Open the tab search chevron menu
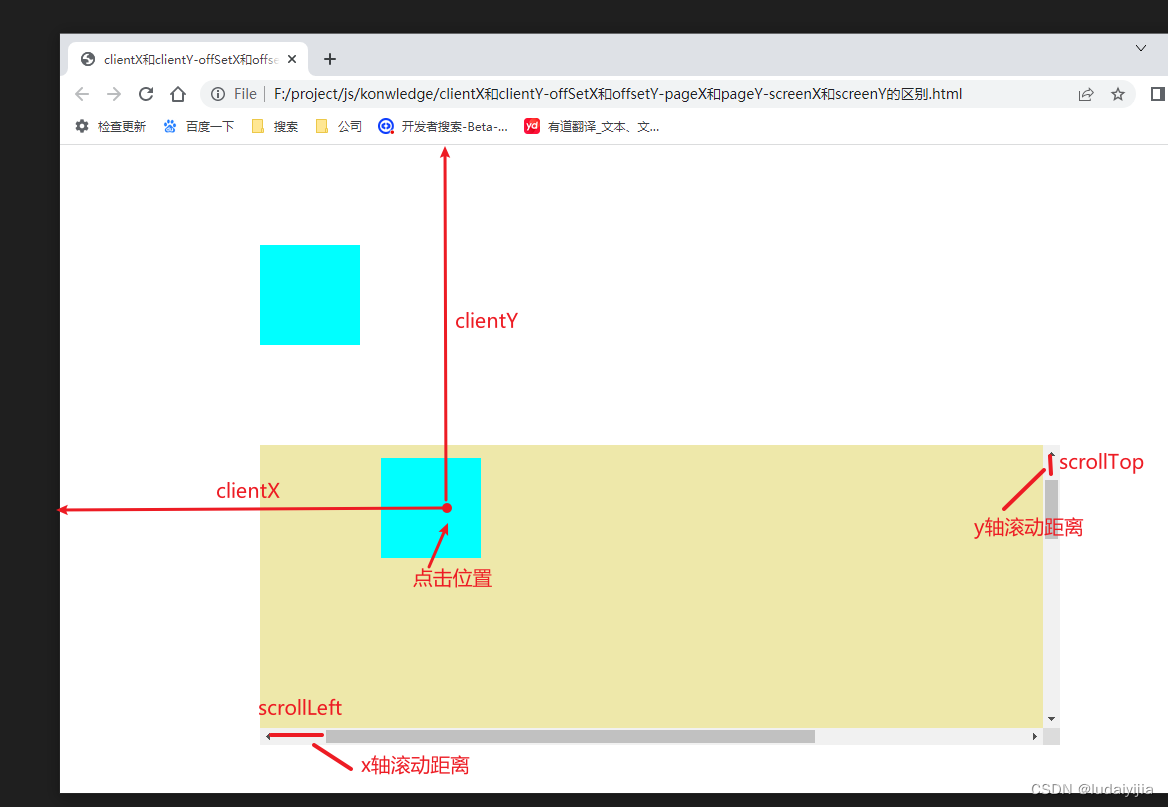 click(x=1141, y=48)
